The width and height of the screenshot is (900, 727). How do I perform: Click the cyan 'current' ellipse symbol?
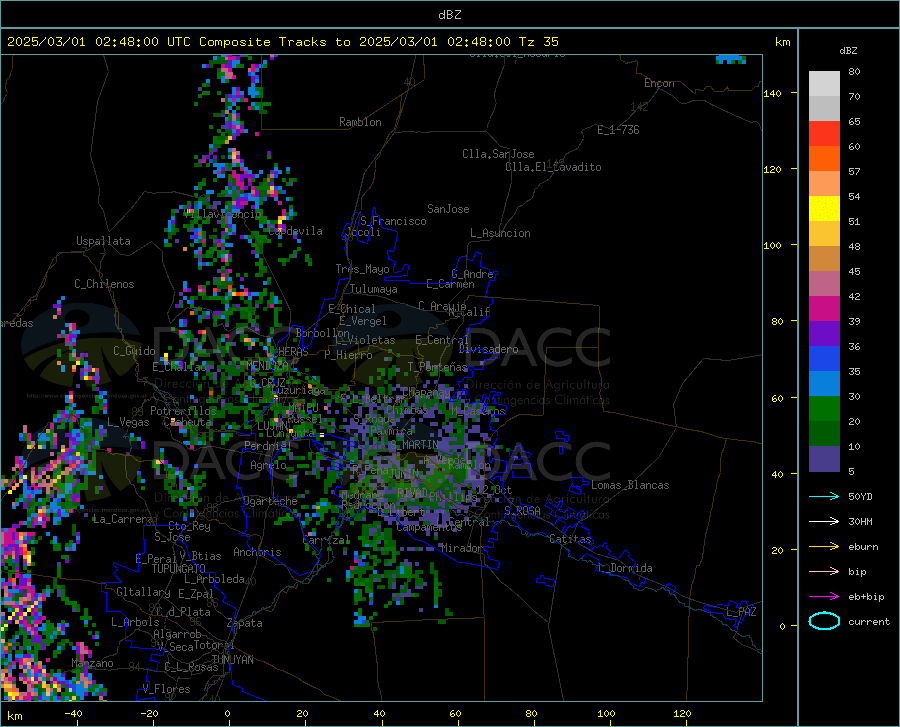824,621
